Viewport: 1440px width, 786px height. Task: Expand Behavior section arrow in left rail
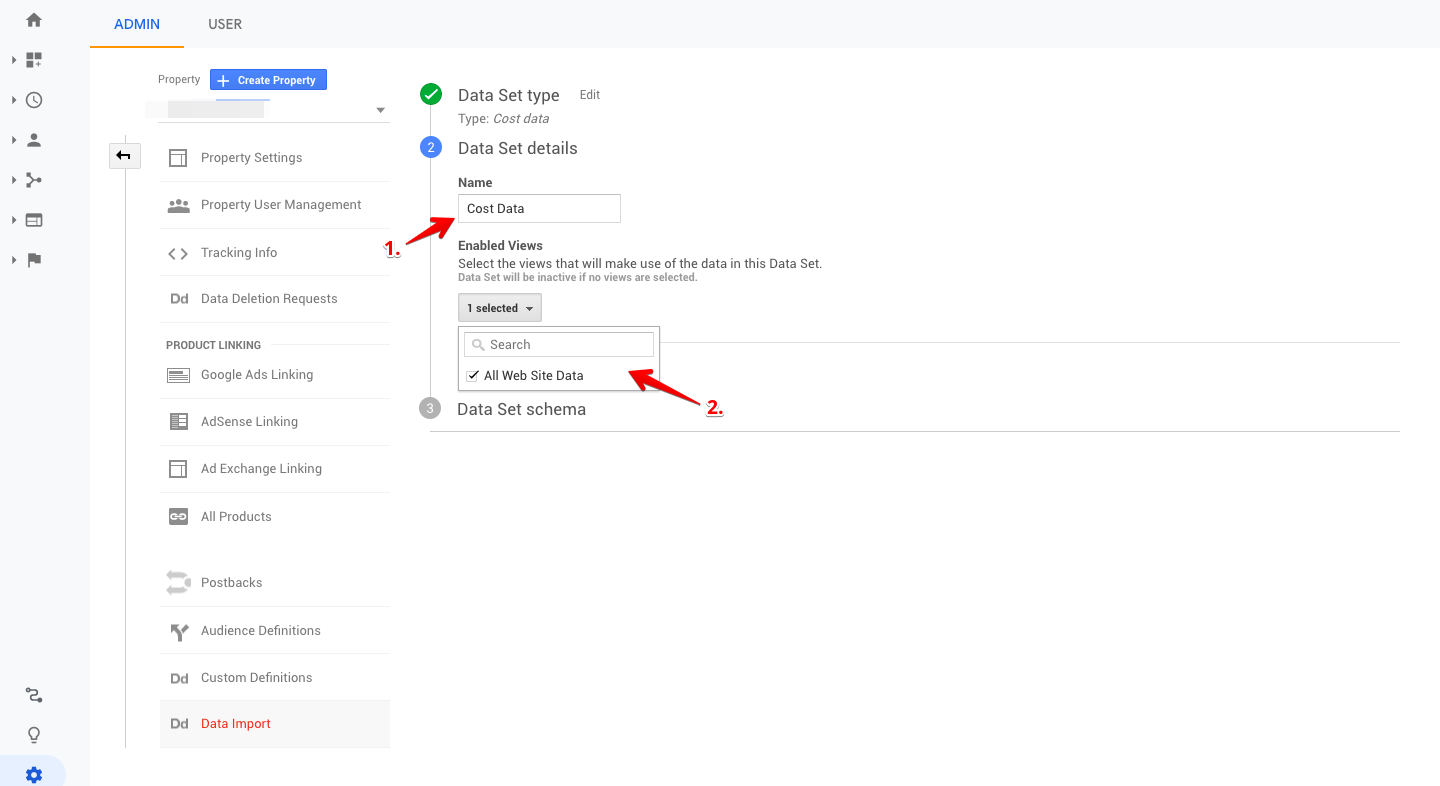click(14, 220)
